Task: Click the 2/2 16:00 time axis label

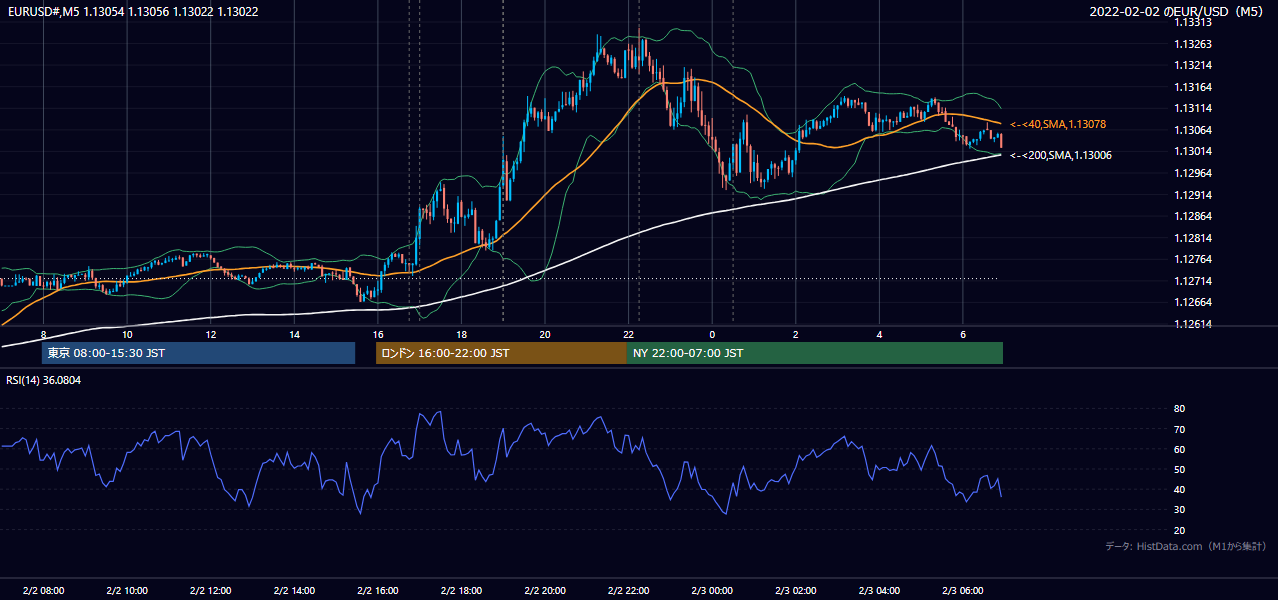Action: coord(378,590)
